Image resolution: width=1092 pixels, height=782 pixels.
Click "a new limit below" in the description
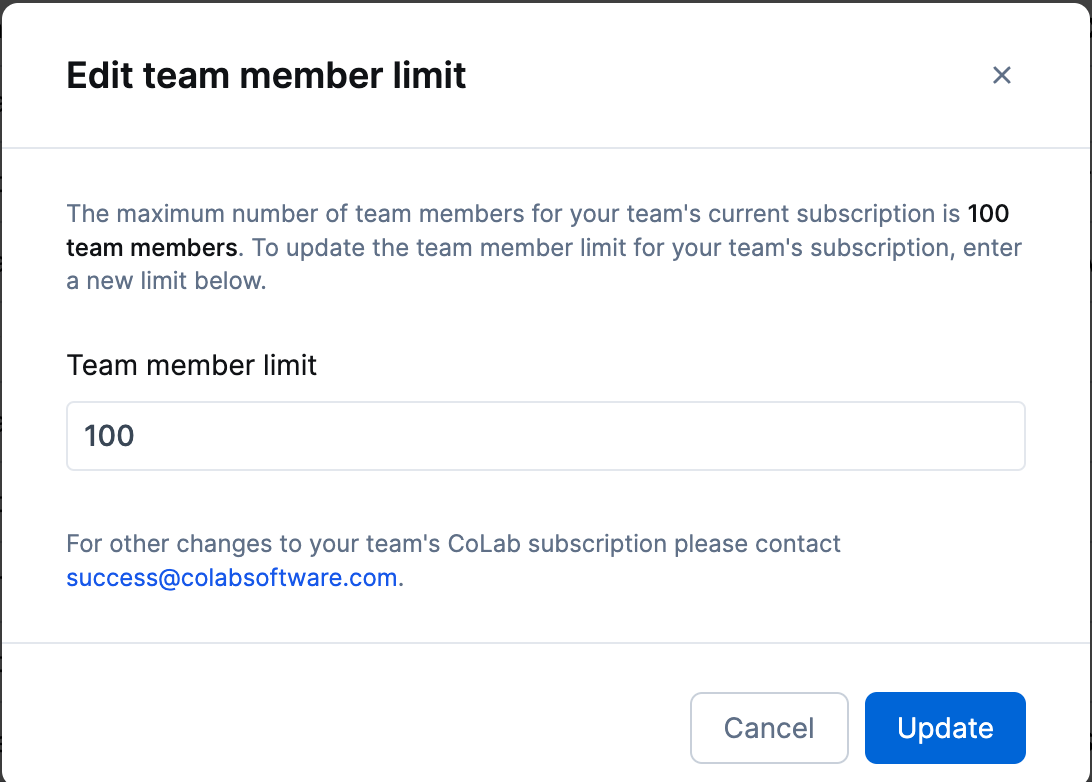pyautogui.click(x=166, y=281)
